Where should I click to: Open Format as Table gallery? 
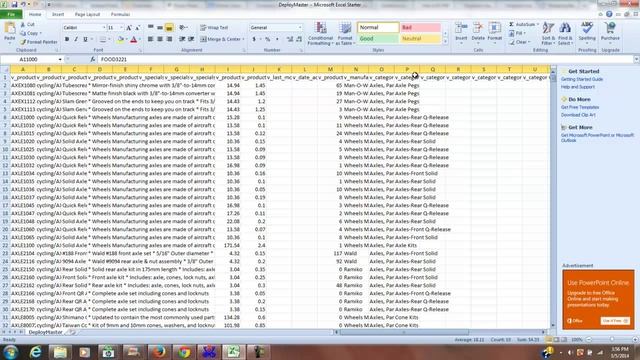click(345, 33)
